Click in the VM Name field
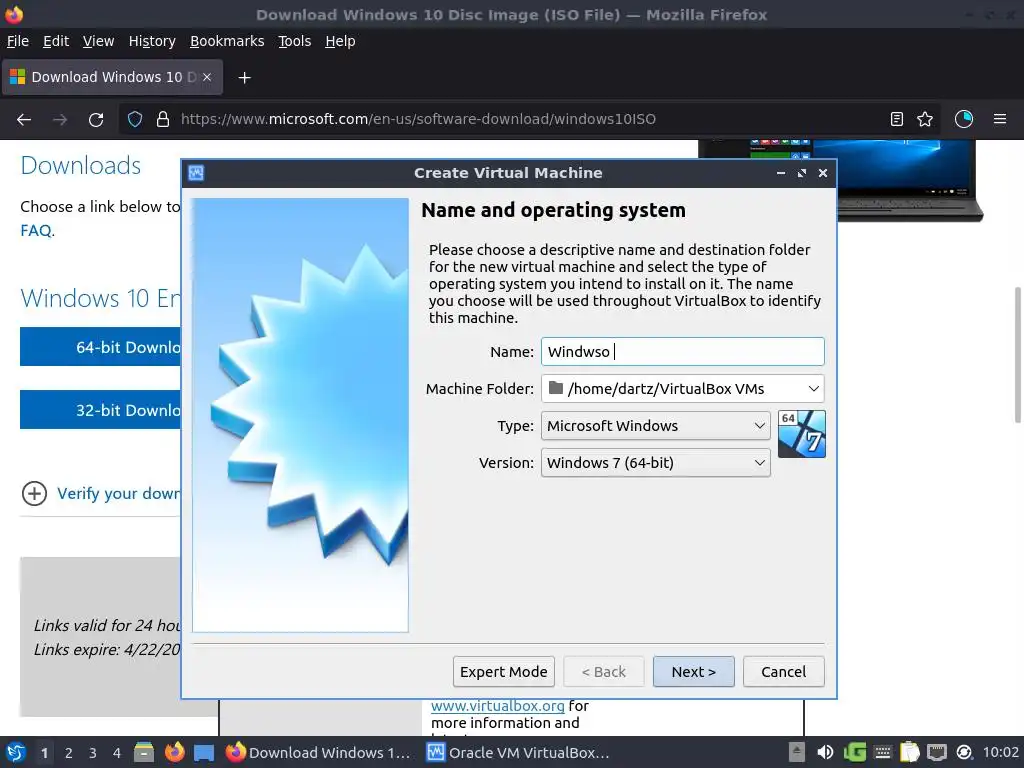Image resolution: width=1024 pixels, height=768 pixels. click(x=682, y=351)
